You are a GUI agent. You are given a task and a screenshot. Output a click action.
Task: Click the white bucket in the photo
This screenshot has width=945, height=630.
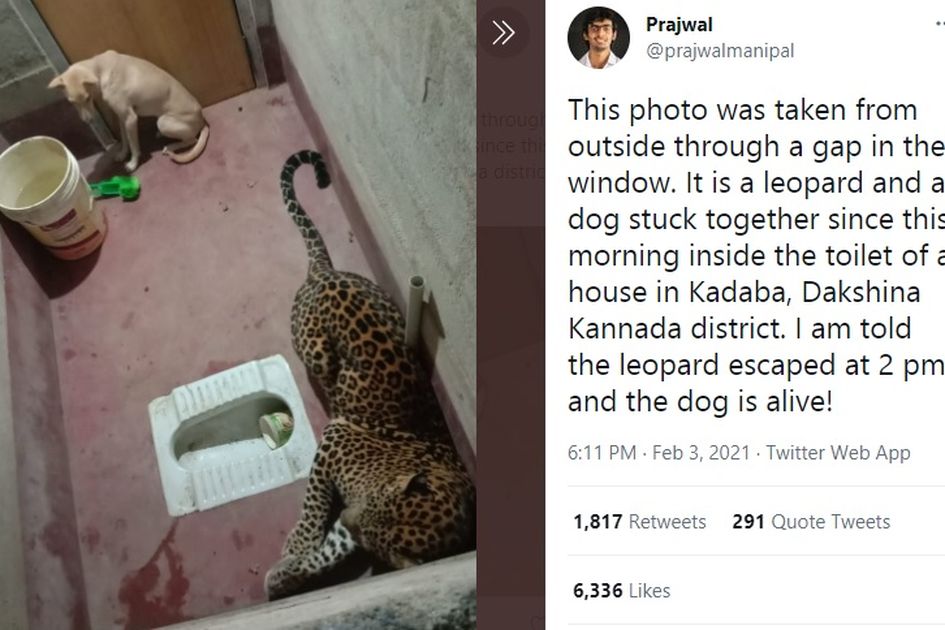(x=51, y=196)
